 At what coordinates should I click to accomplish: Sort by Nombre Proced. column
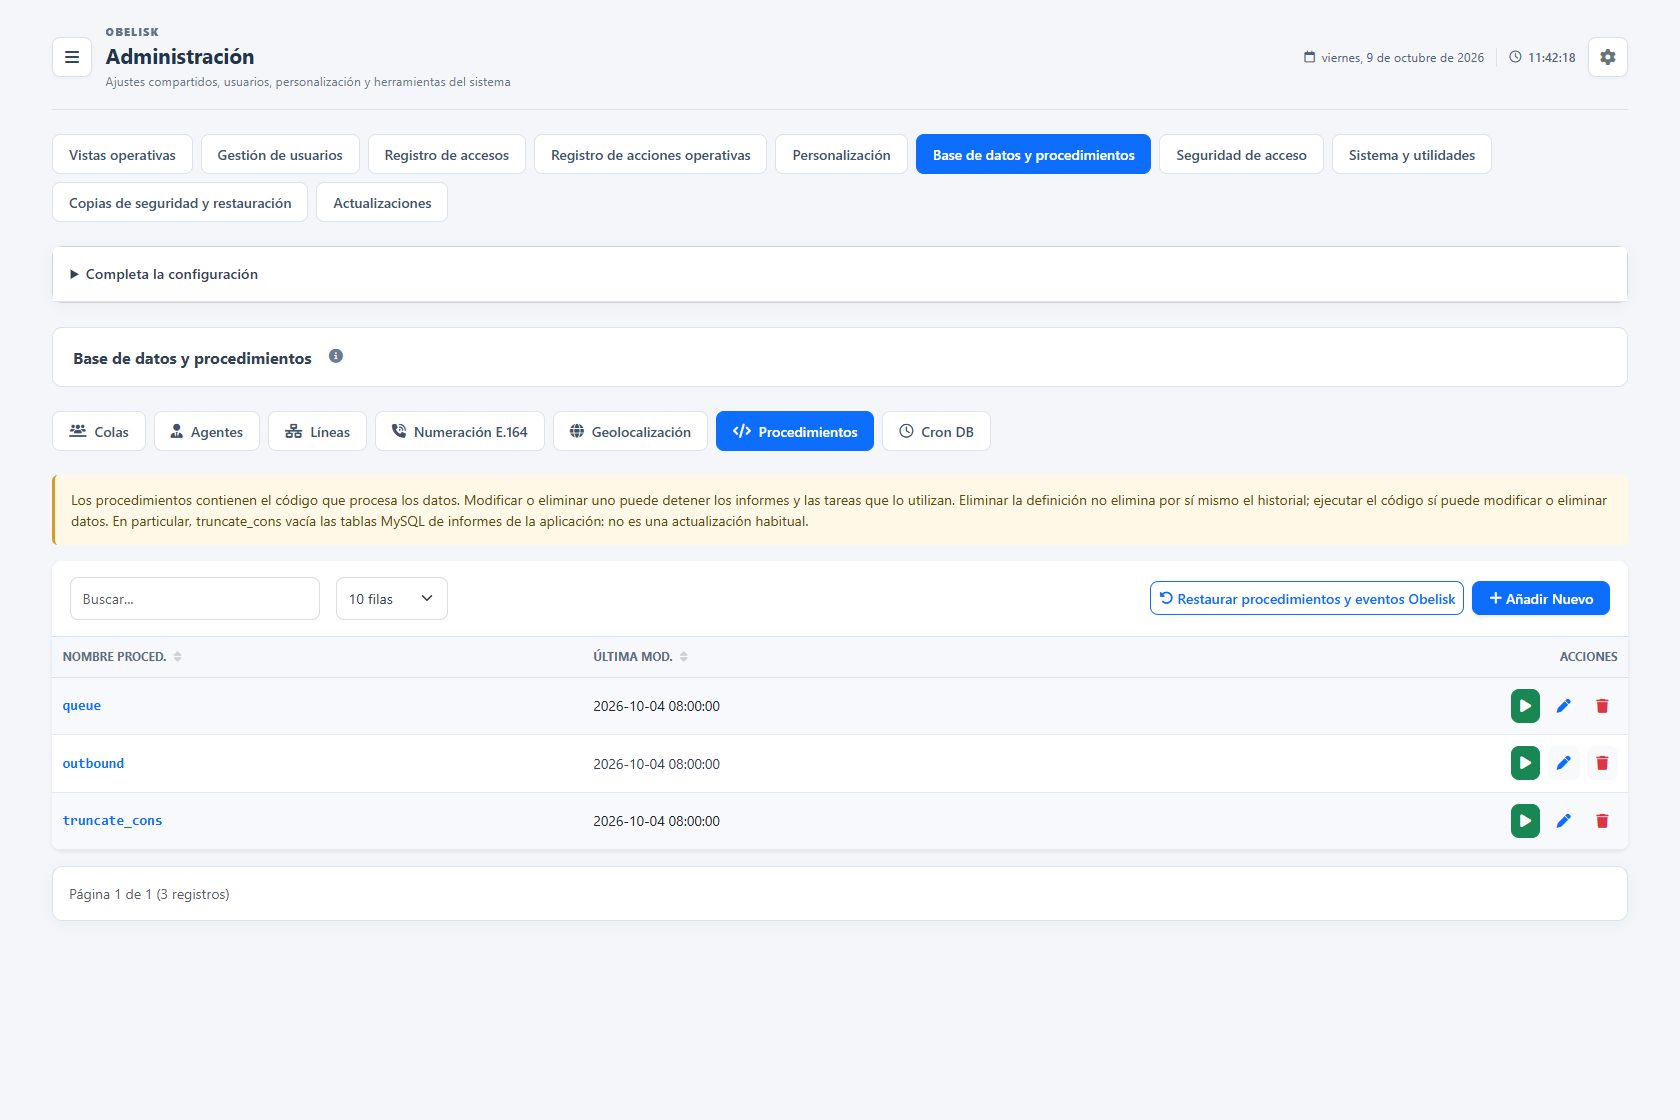(x=122, y=657)
